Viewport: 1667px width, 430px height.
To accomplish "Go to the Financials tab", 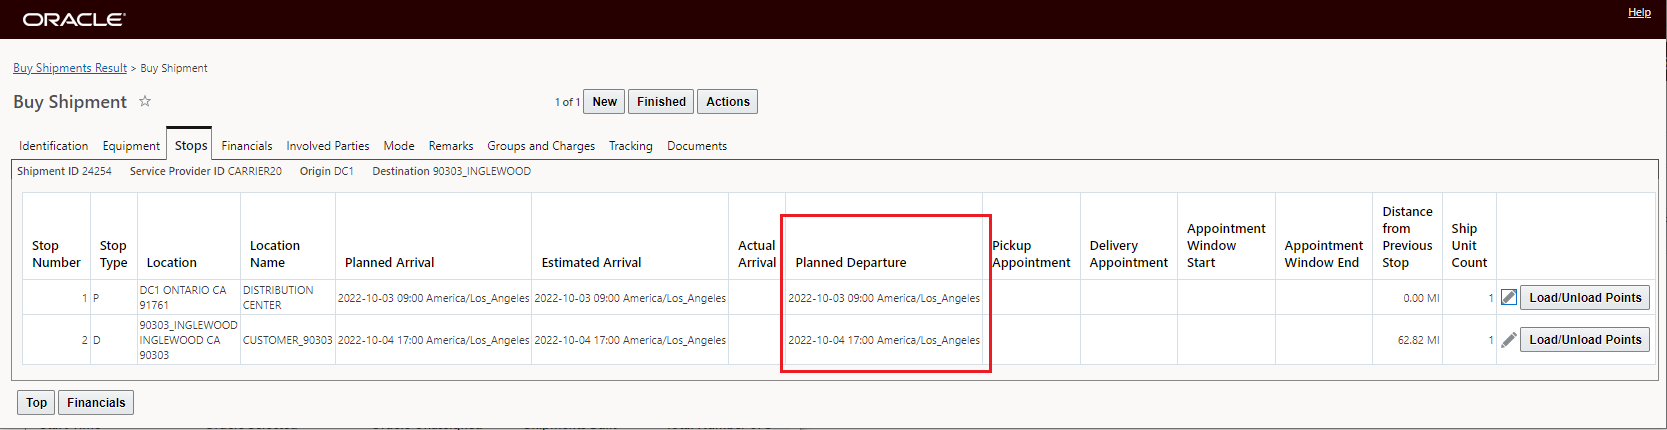I will click(246, 146).
